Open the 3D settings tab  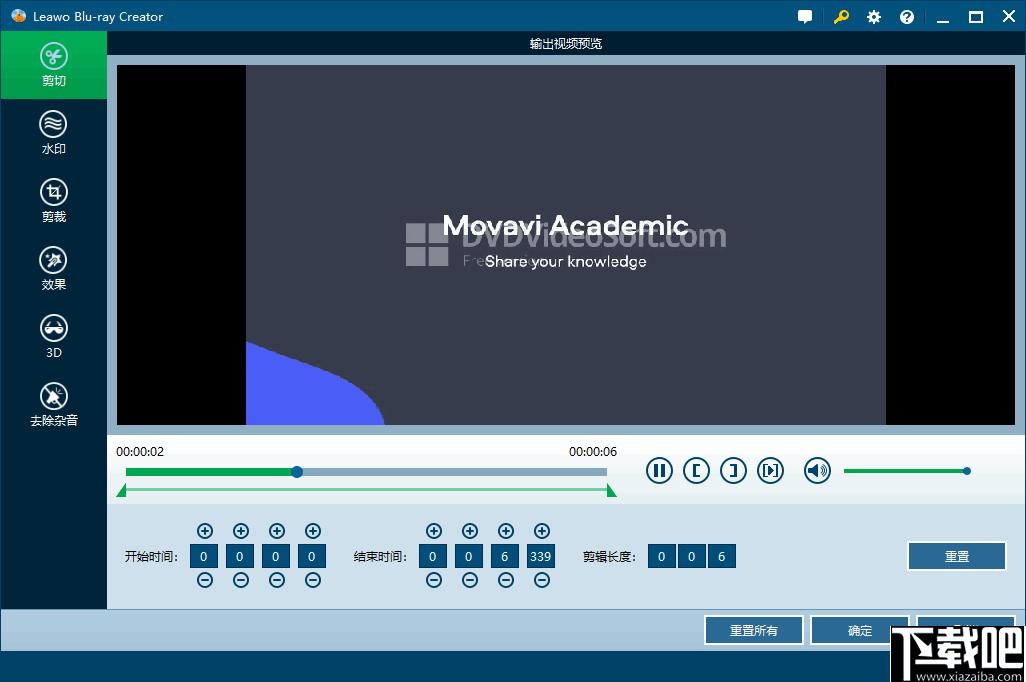click(54, 337)
